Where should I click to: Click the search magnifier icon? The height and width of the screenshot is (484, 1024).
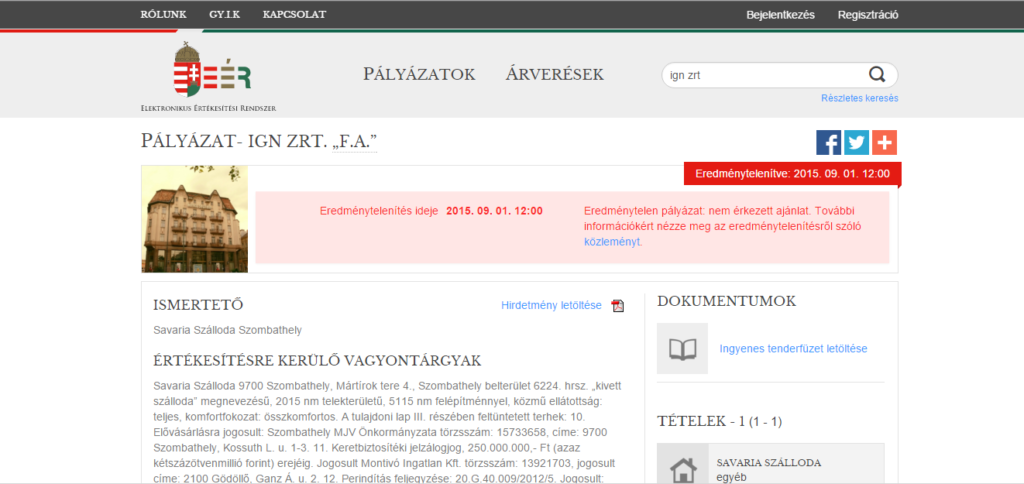[876, 74]
